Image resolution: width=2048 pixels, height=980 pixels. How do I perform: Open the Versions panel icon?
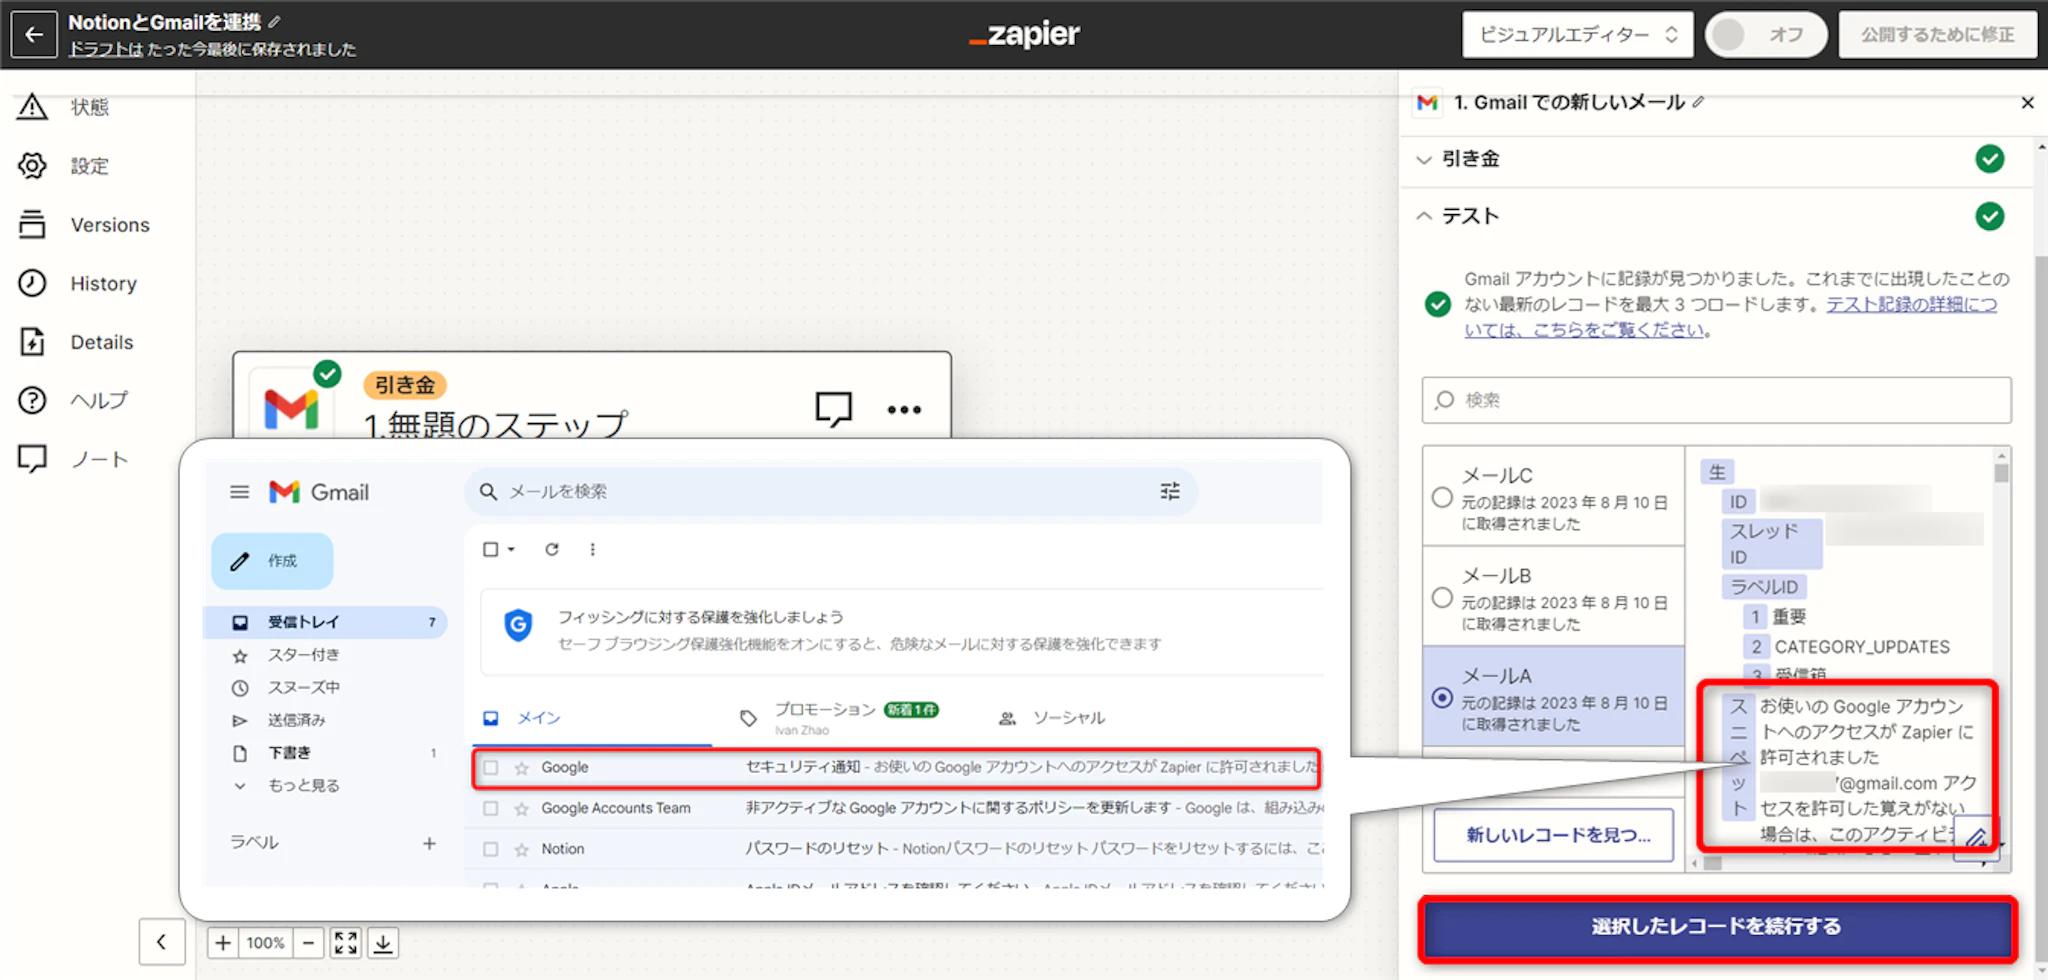coord(32,225)
